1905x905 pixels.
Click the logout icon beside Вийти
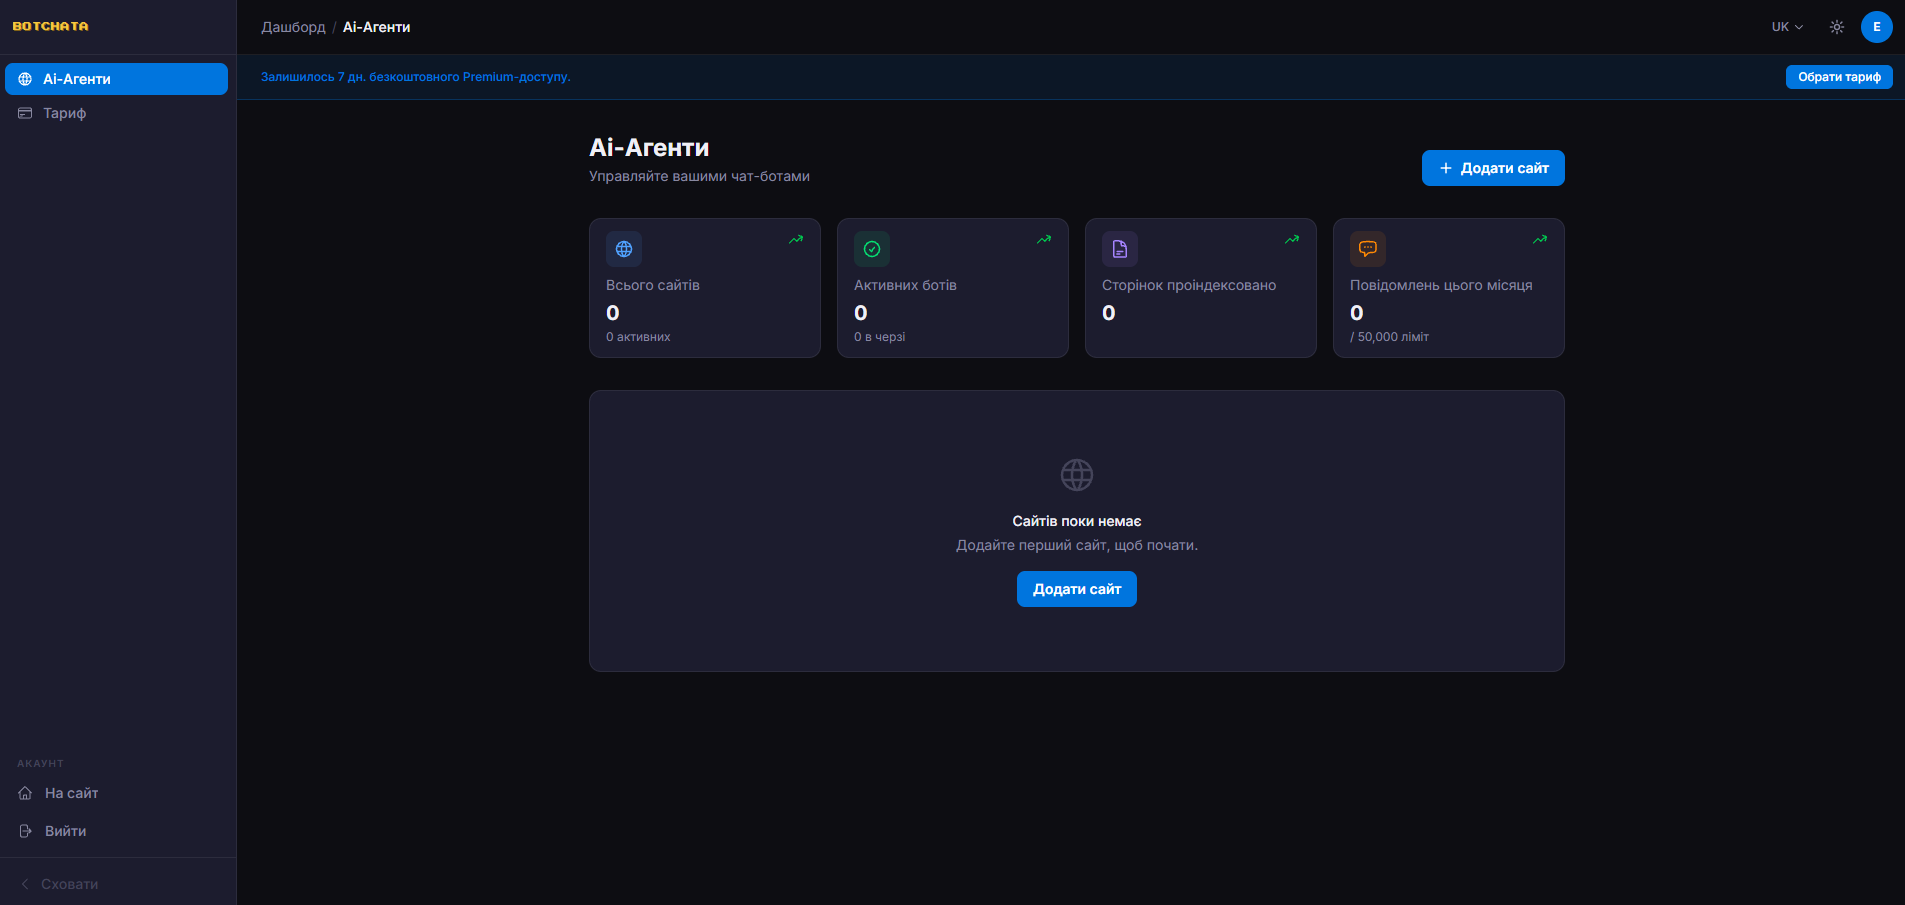pos(26,831)
